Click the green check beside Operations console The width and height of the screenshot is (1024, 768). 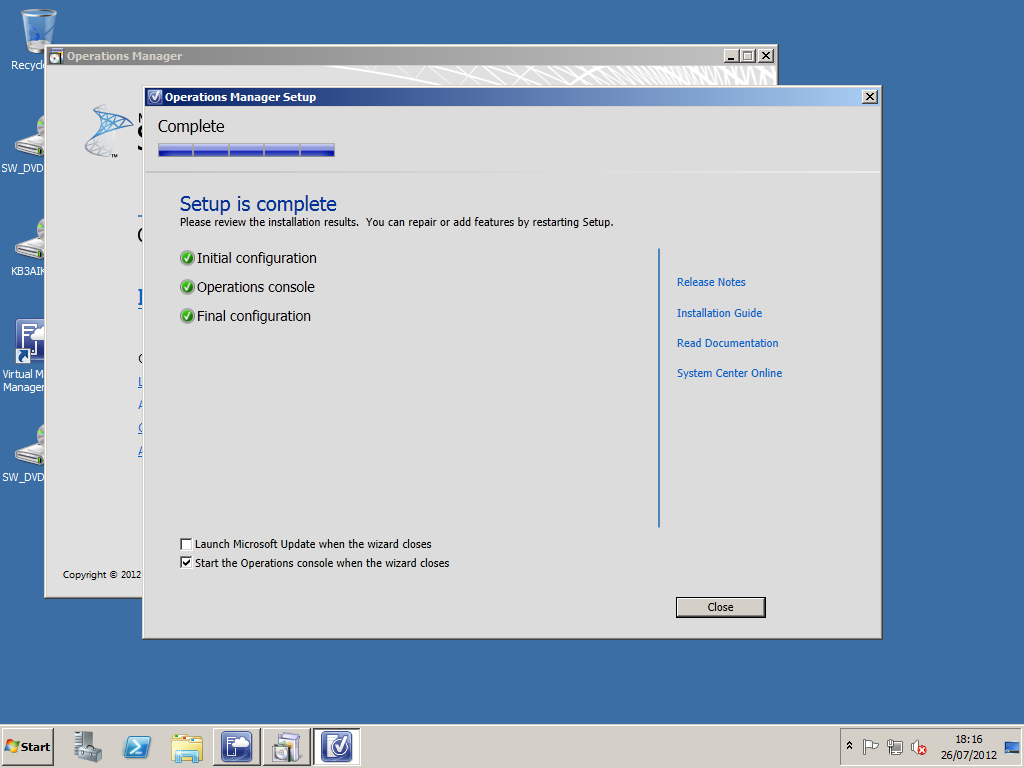click(x=187, y=287)
